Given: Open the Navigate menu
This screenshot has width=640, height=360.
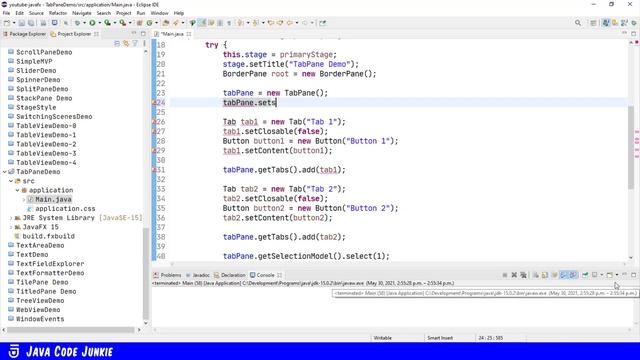Looking at the screenshot, I should (x=82, y=13).
